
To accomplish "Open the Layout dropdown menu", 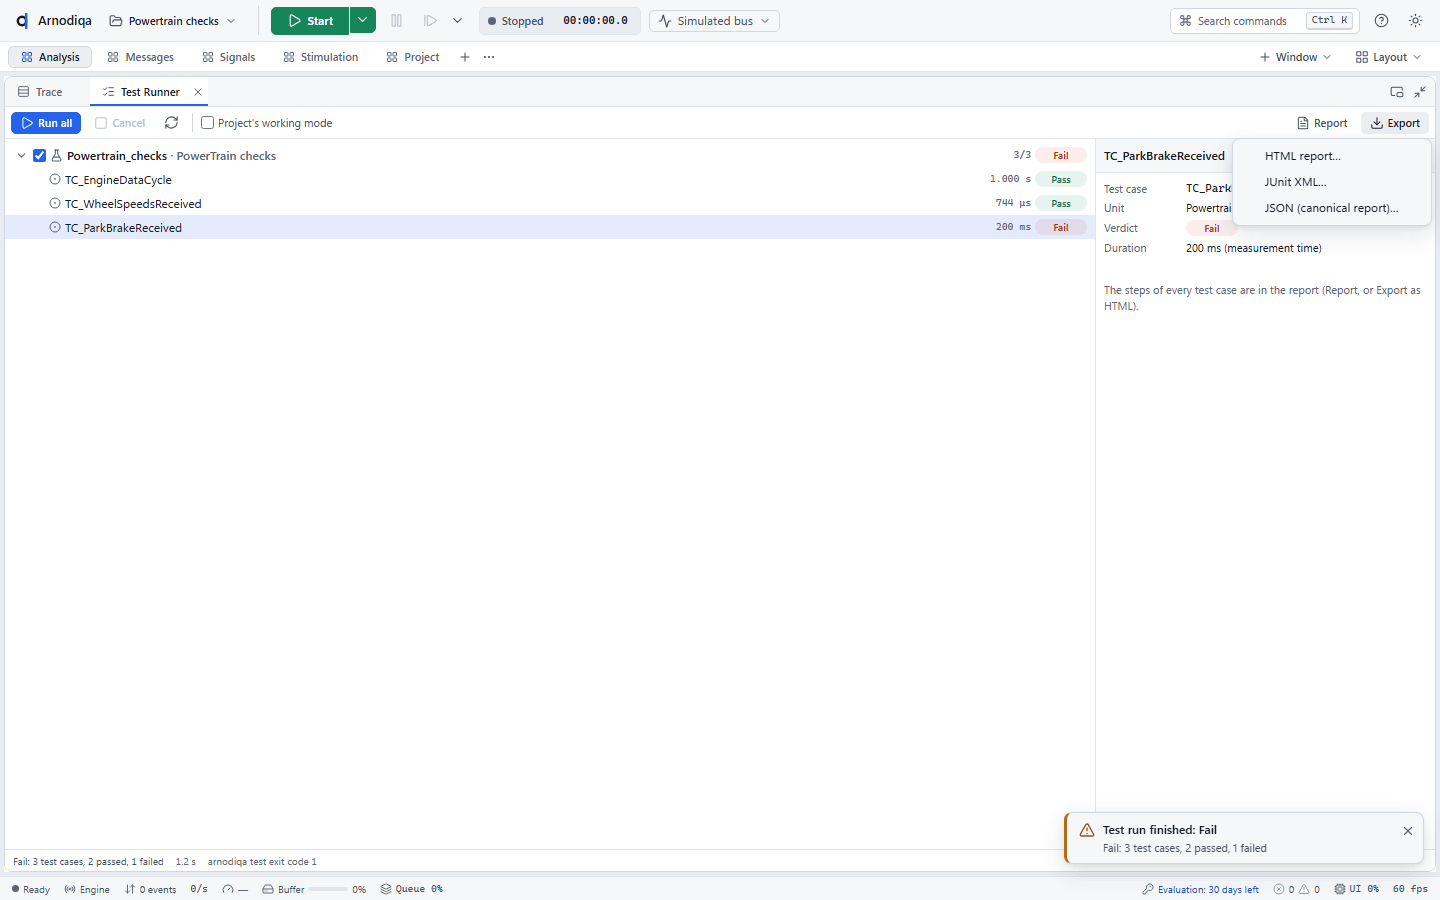I will pos(1388,57).
